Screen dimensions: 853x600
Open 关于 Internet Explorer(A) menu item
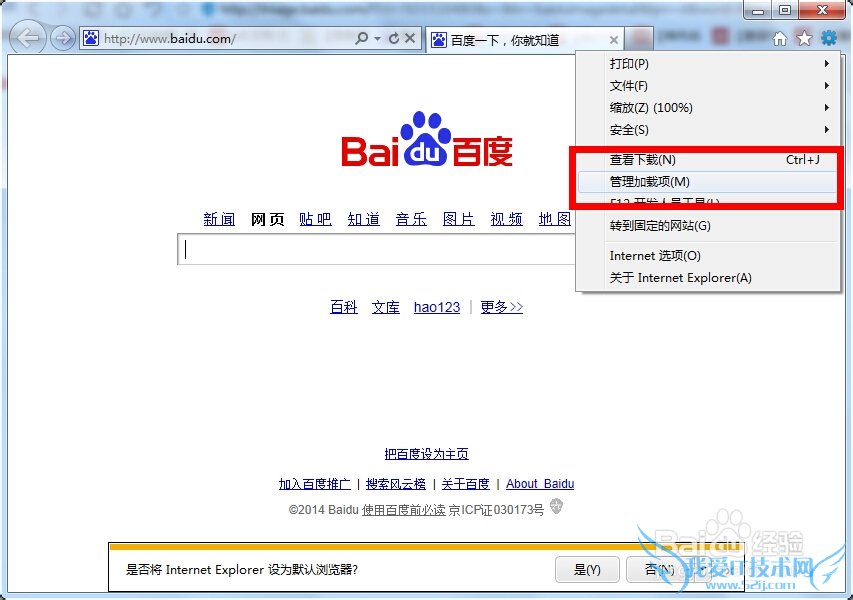point(708,278)
